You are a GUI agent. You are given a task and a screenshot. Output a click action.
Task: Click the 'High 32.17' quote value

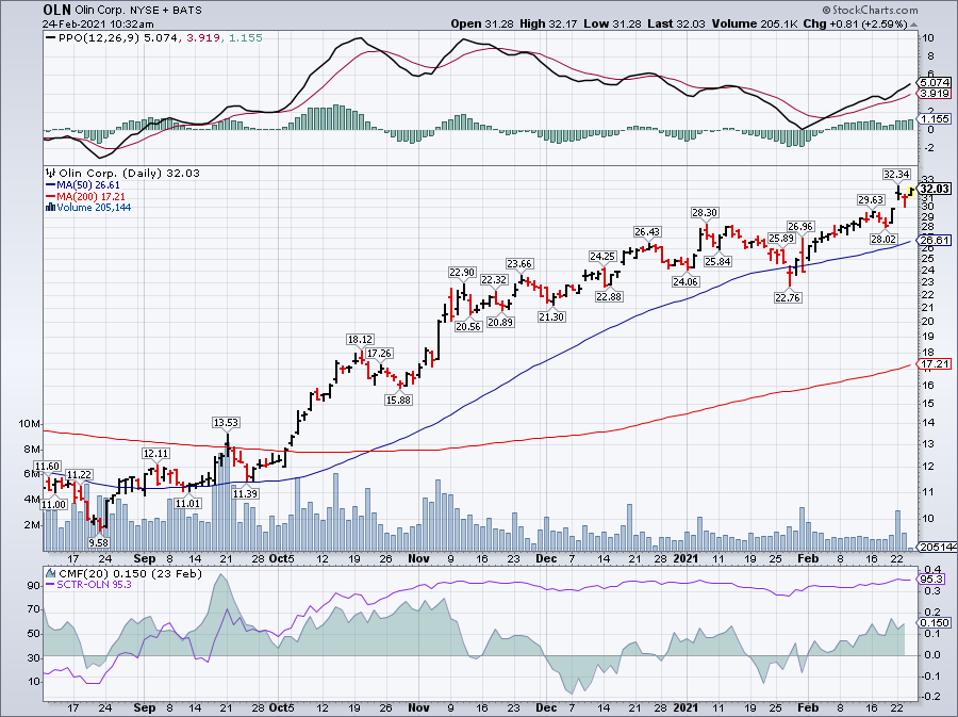point(549,24)
